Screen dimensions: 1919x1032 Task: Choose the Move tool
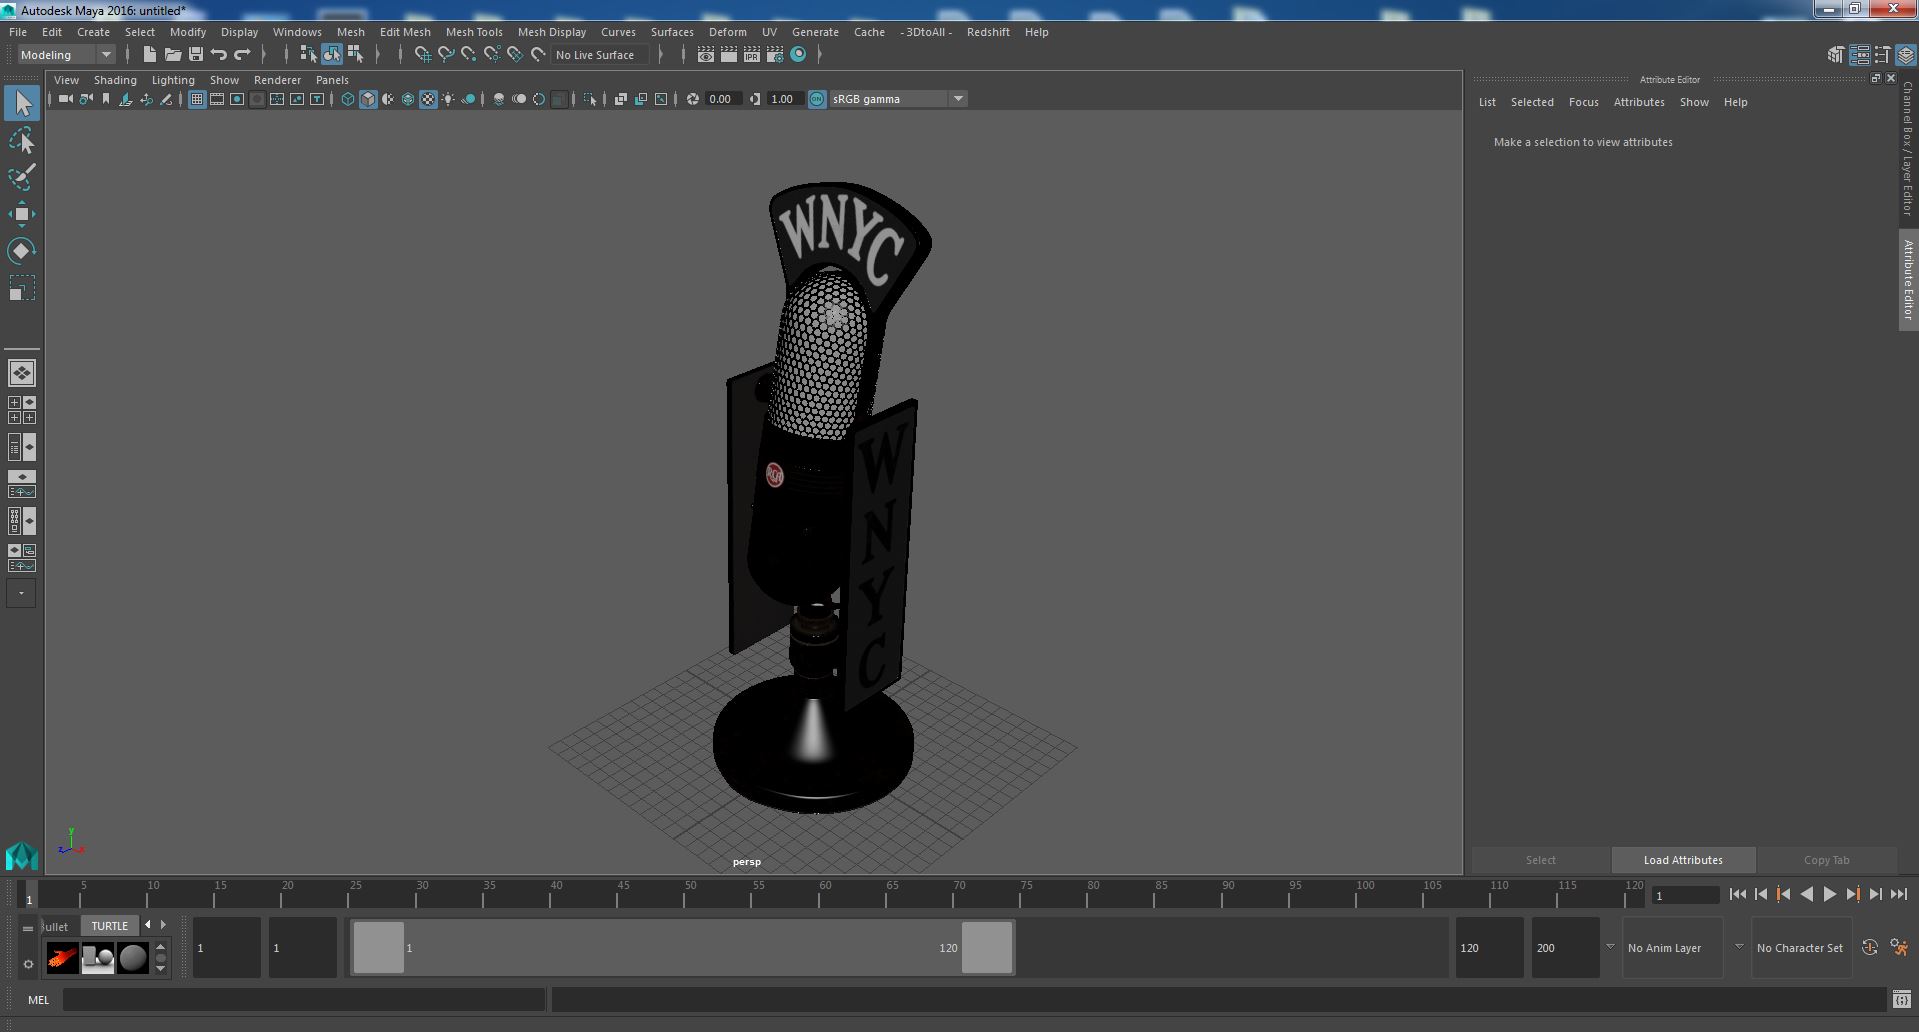(x=22, y=214)
